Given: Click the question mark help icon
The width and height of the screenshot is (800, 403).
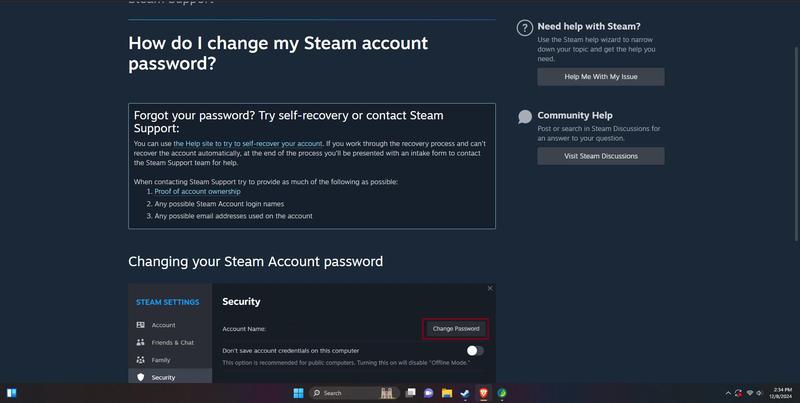Looking at the screenshot, I should tap(524, 28).
